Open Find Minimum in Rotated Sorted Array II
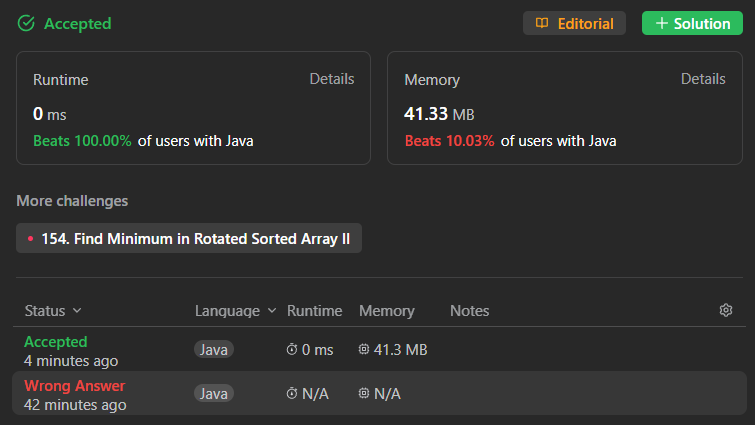Screen dimensions: 755x425 pos(189,239)
